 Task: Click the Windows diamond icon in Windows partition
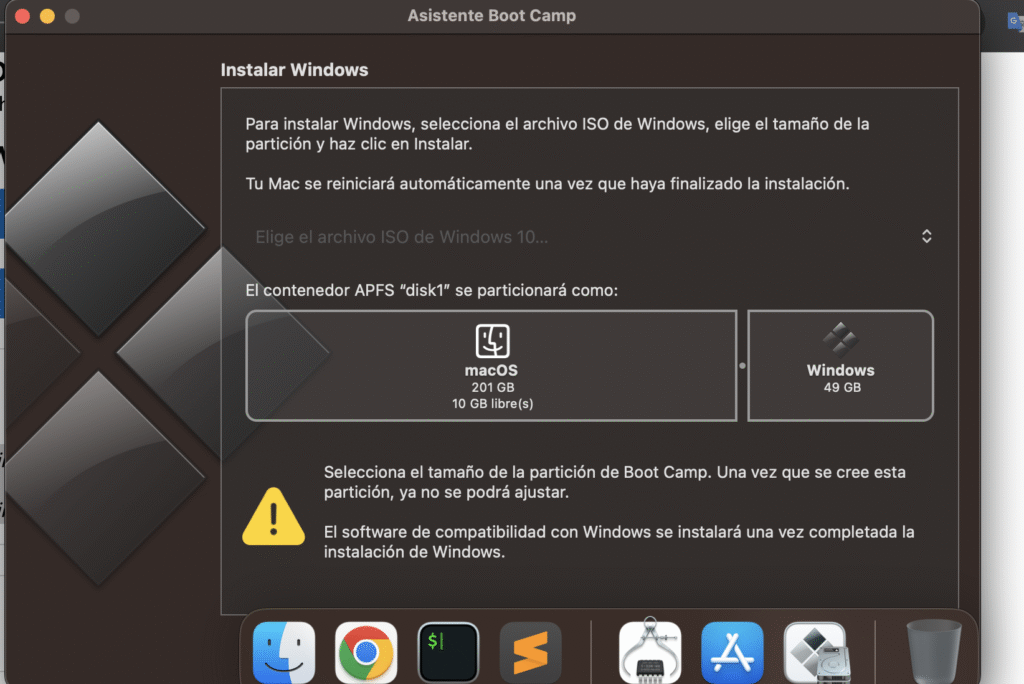(x=840, y=339)
